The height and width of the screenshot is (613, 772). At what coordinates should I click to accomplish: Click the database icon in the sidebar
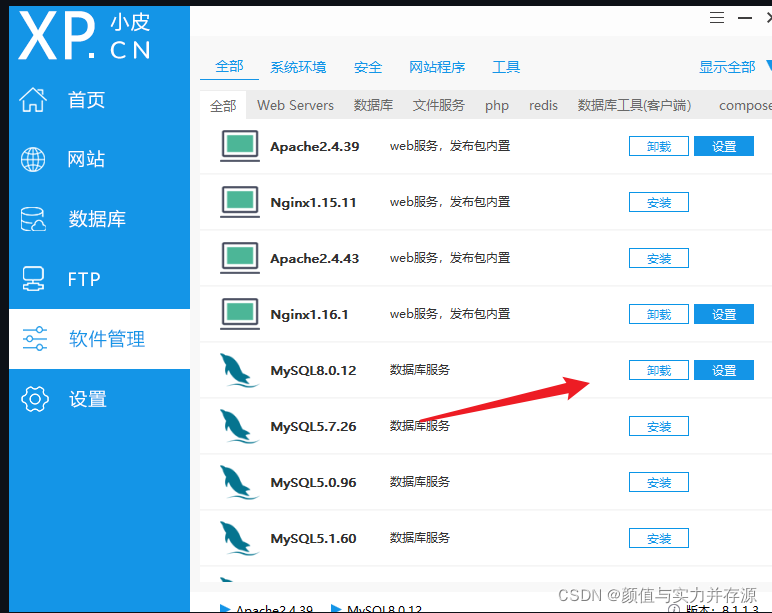pos(33,219)
